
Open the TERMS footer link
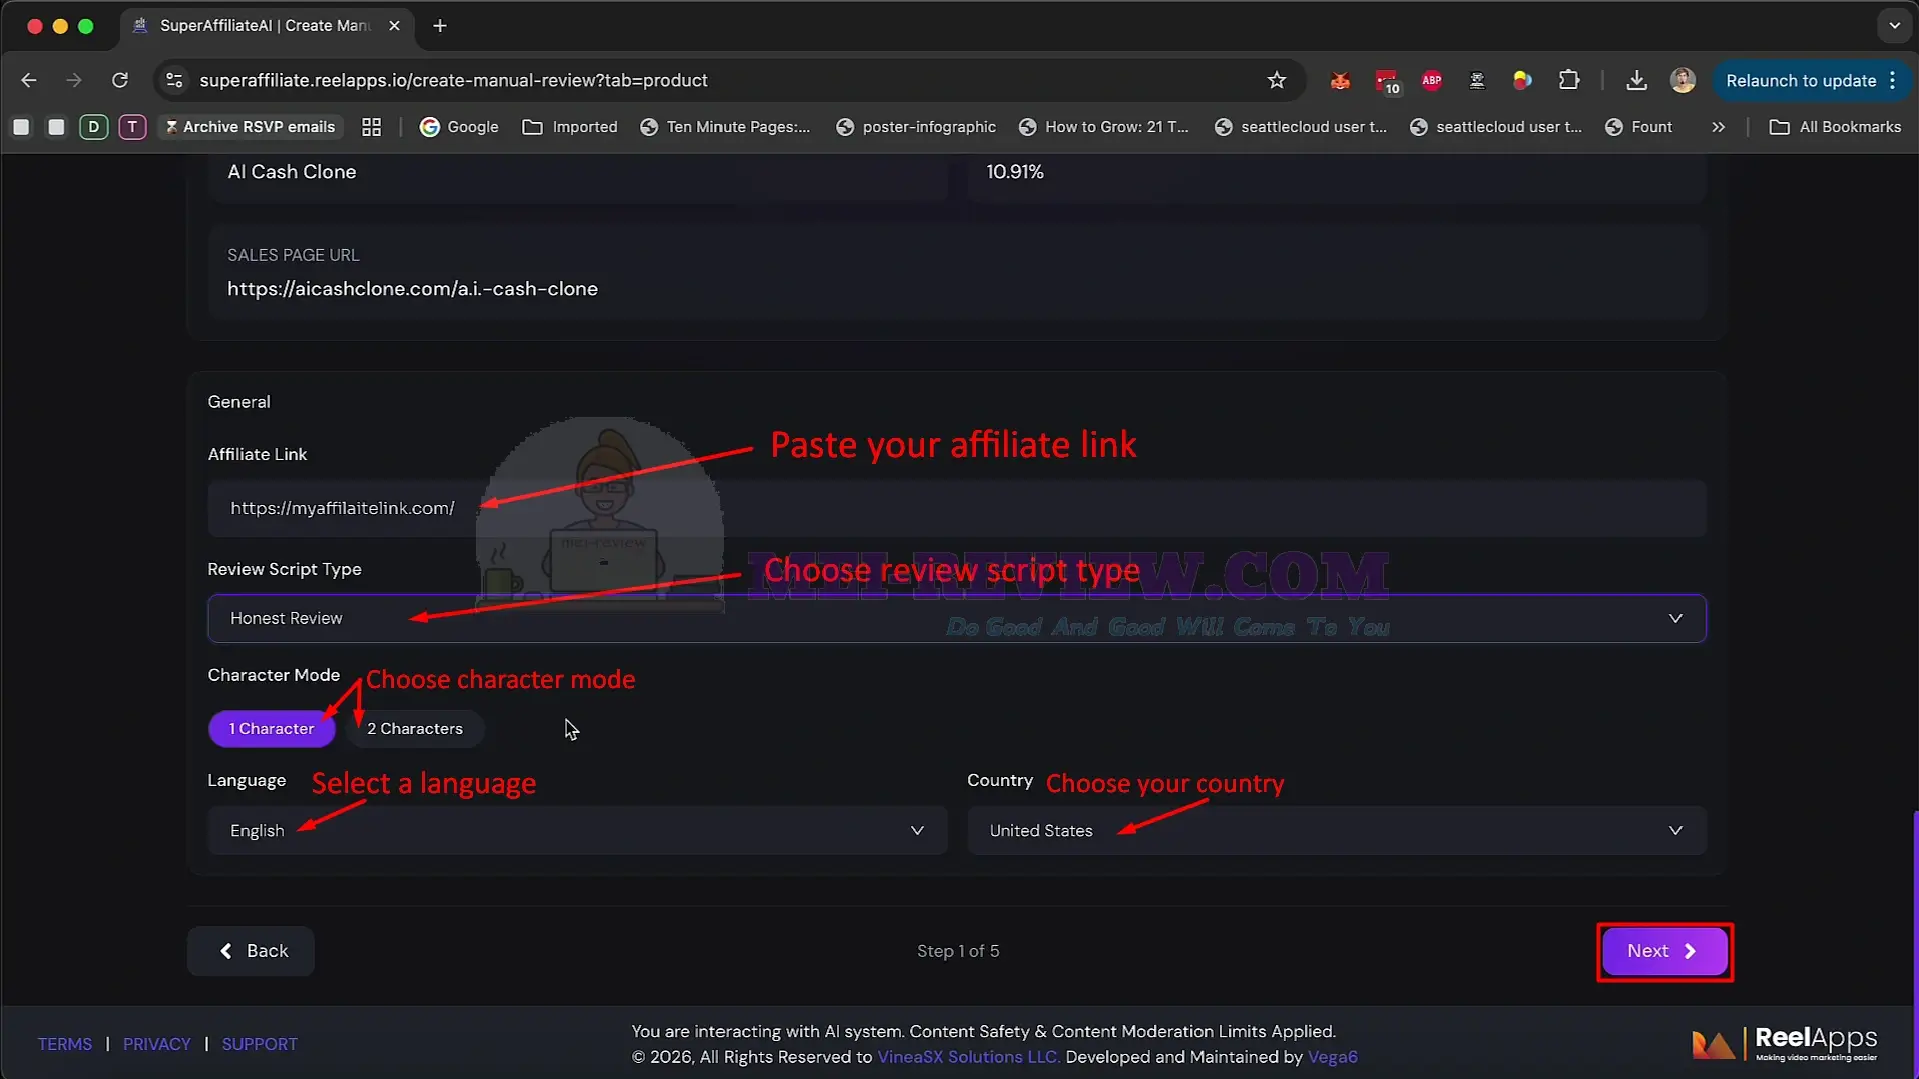coord(65,1044)
